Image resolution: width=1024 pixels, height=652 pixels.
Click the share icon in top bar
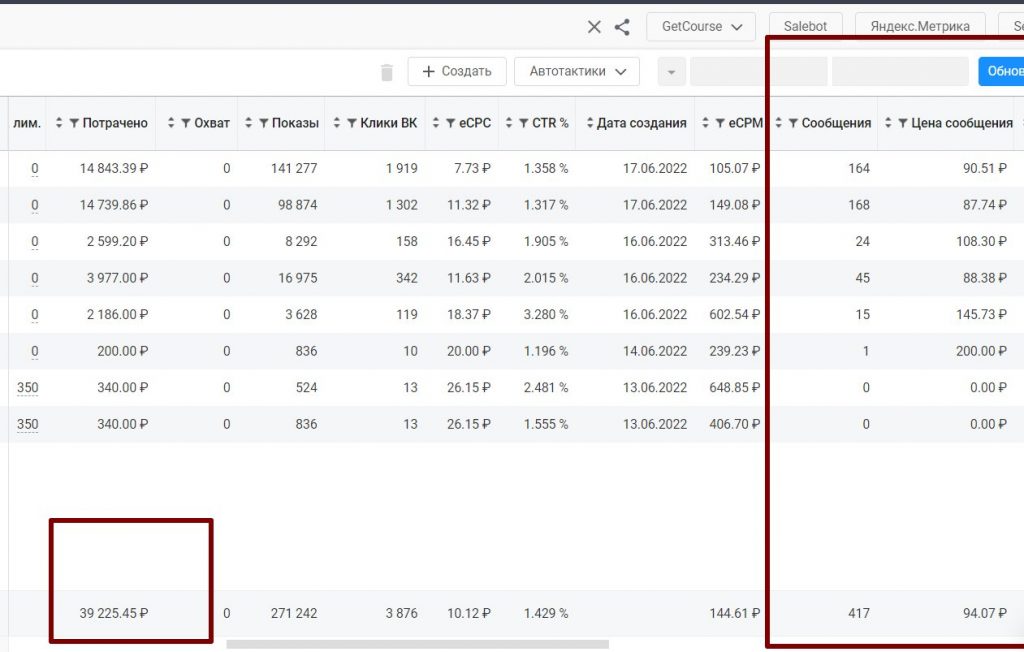tap(622, 27)
